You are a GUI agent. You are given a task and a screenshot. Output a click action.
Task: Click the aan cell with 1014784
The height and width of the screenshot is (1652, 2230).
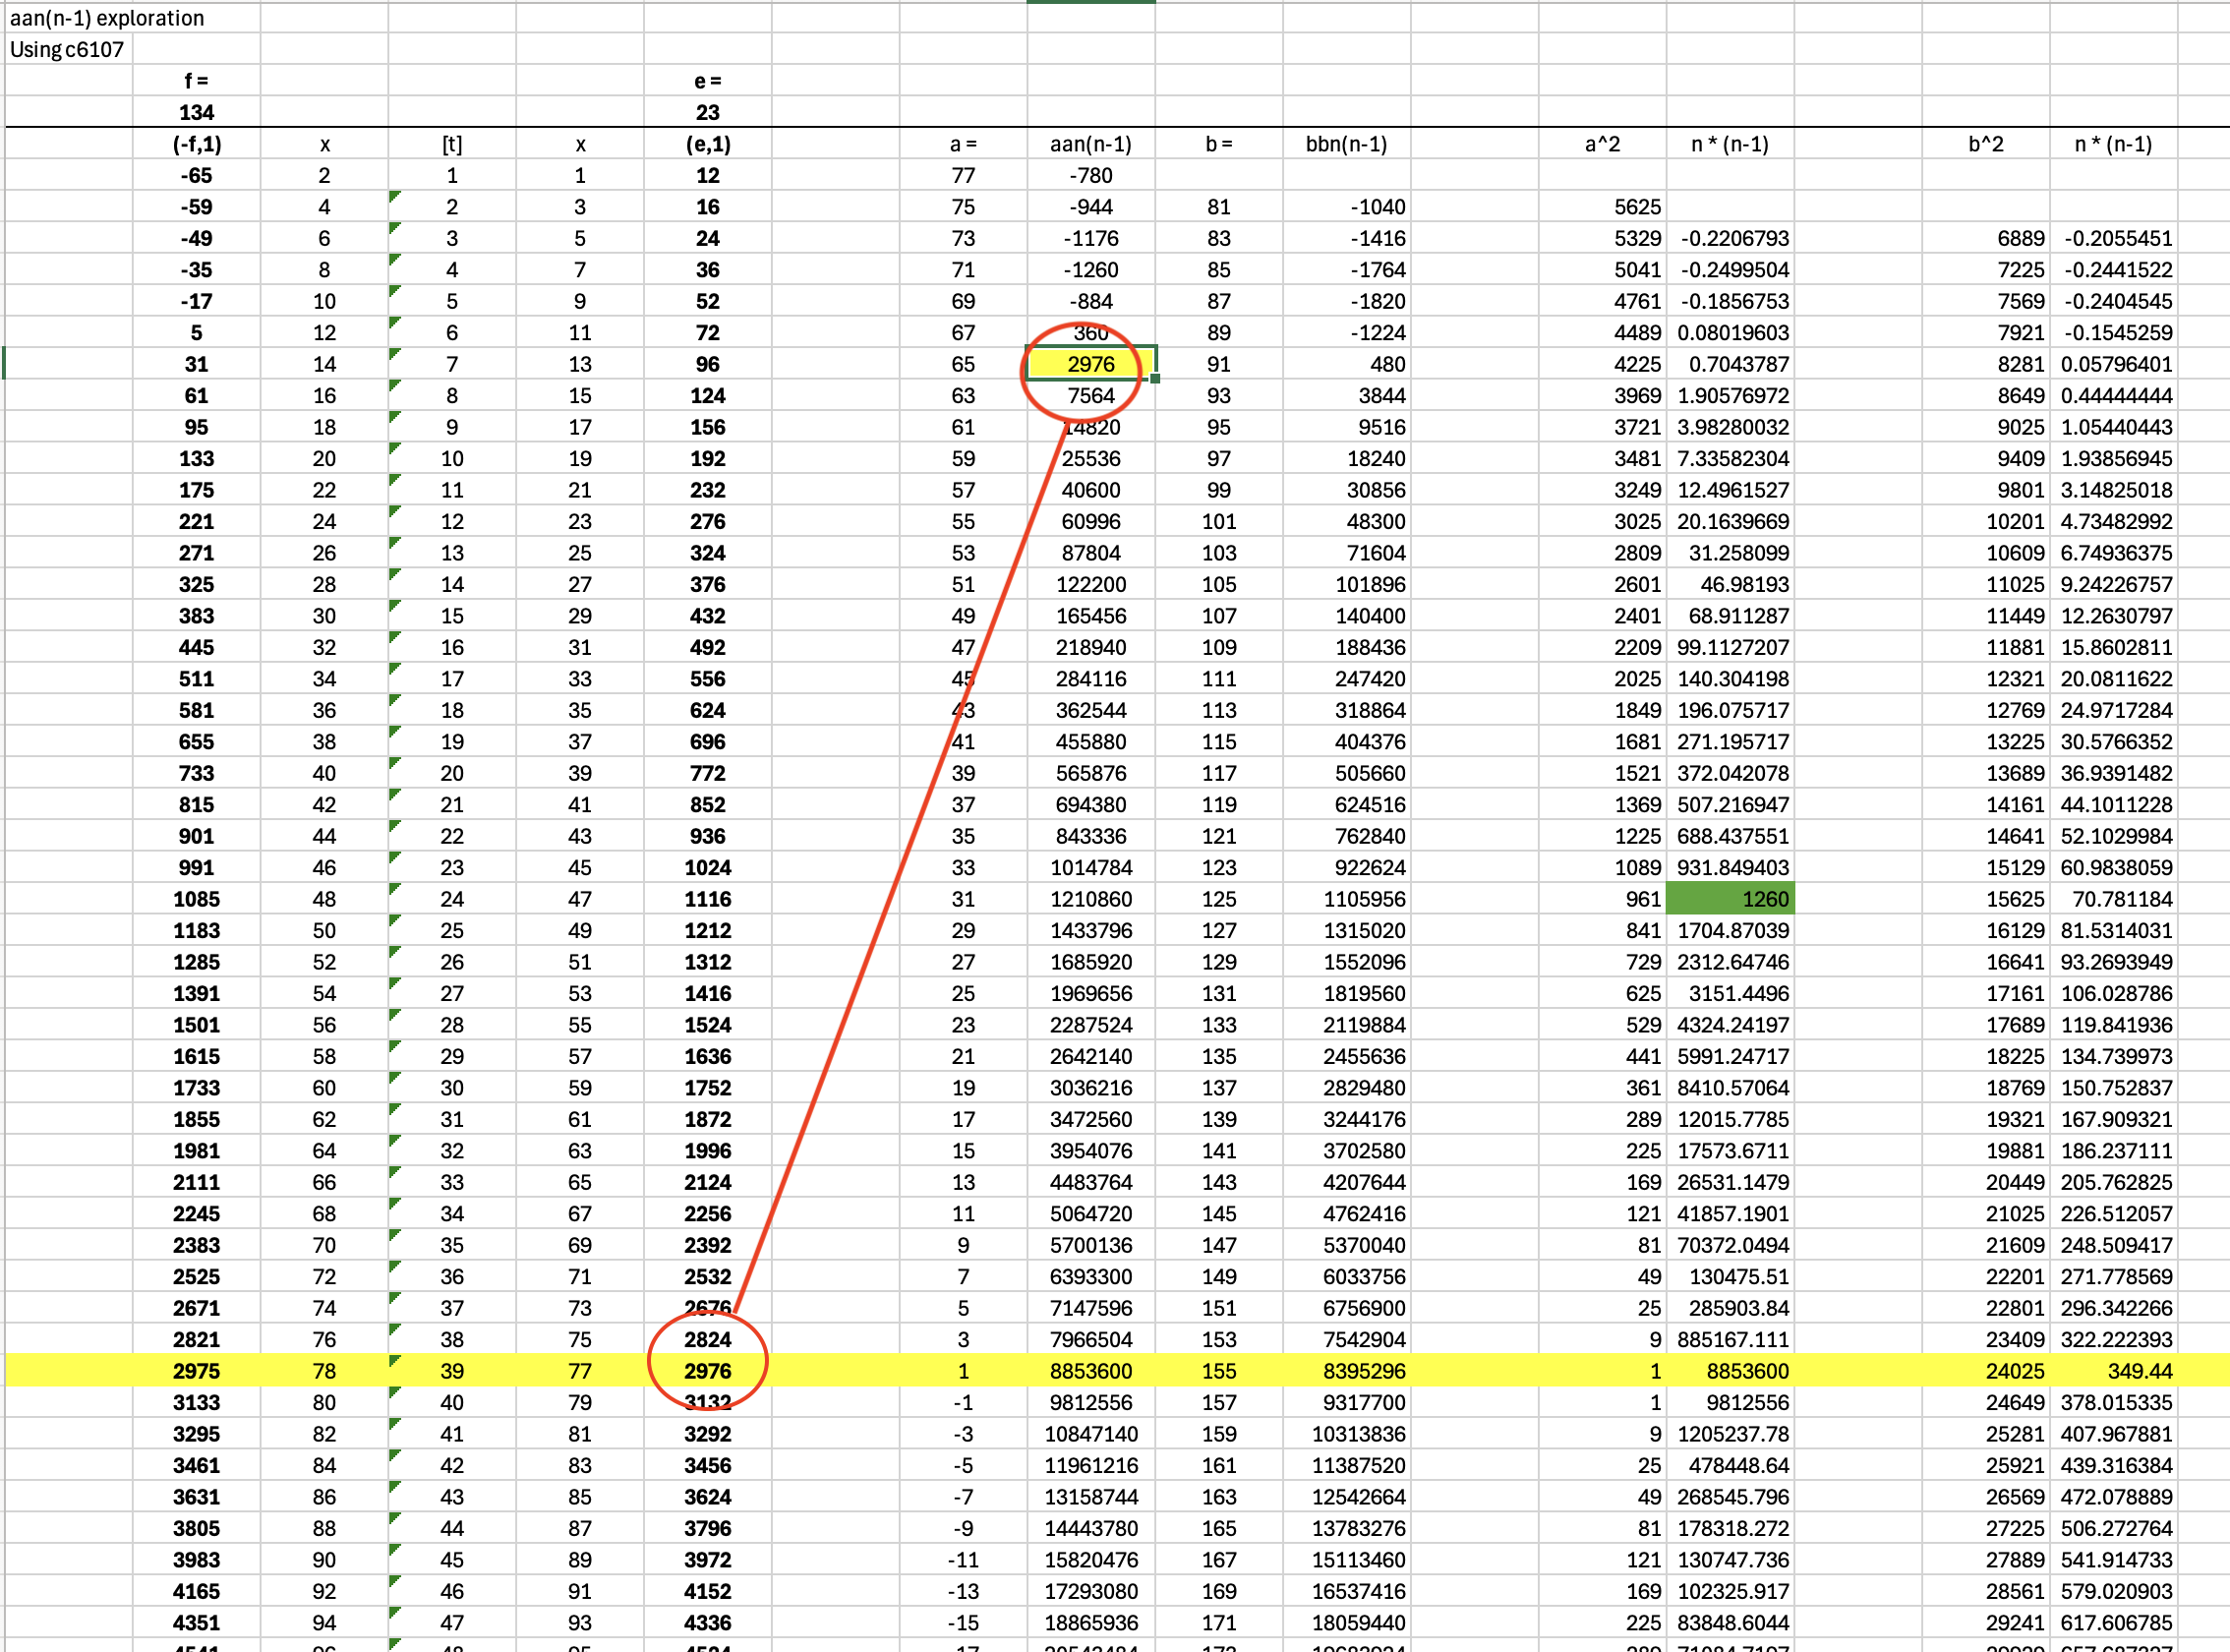pyautogui.click(x=1091, y=867)
